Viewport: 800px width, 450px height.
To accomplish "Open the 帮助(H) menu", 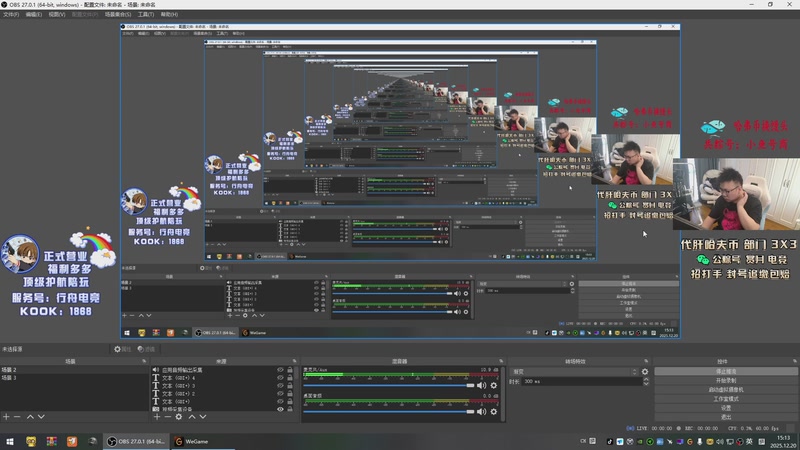I will [169, 14].
